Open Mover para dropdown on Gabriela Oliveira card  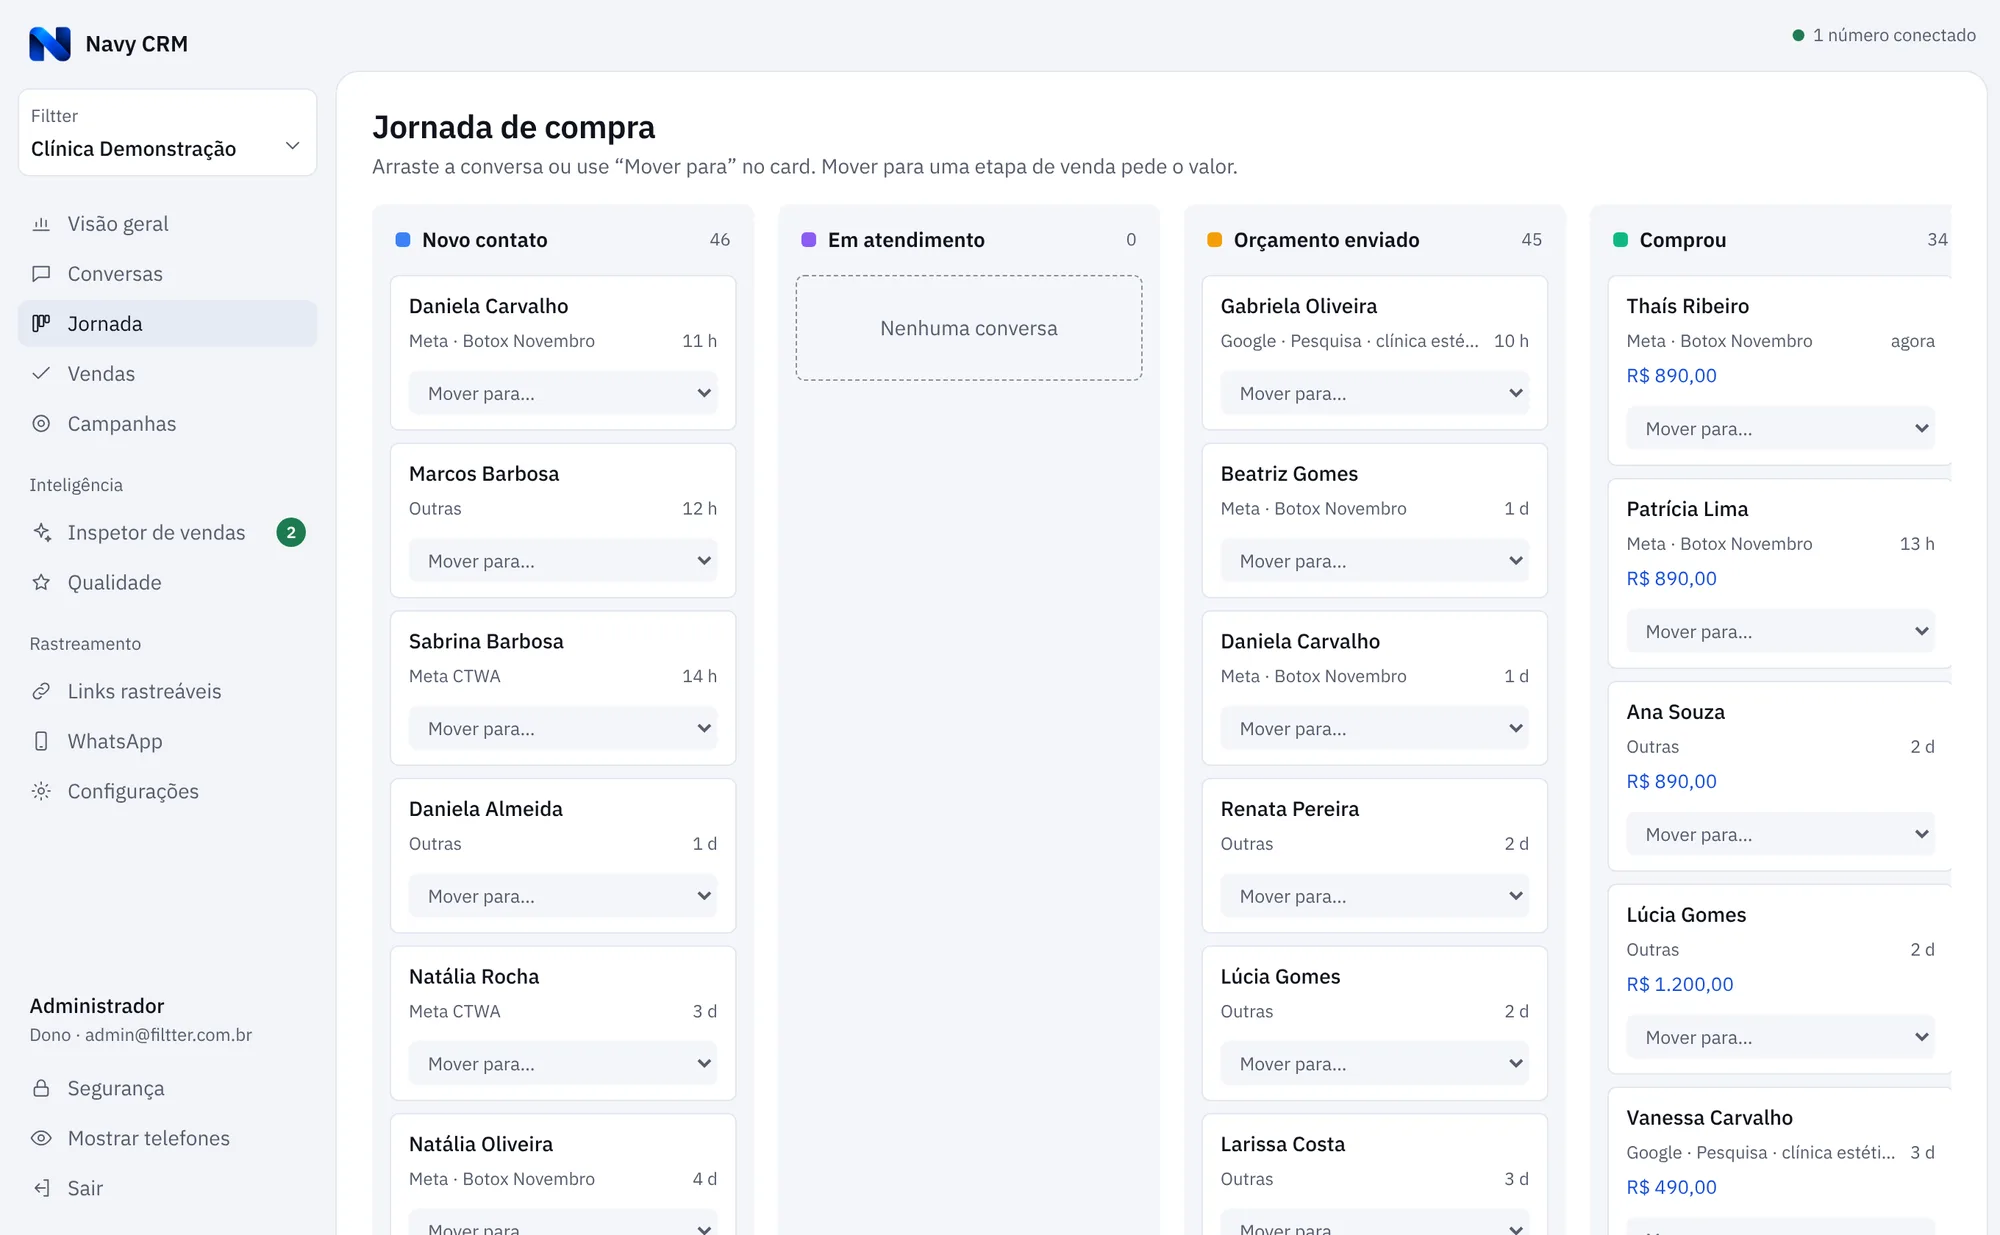[1375, 393]
